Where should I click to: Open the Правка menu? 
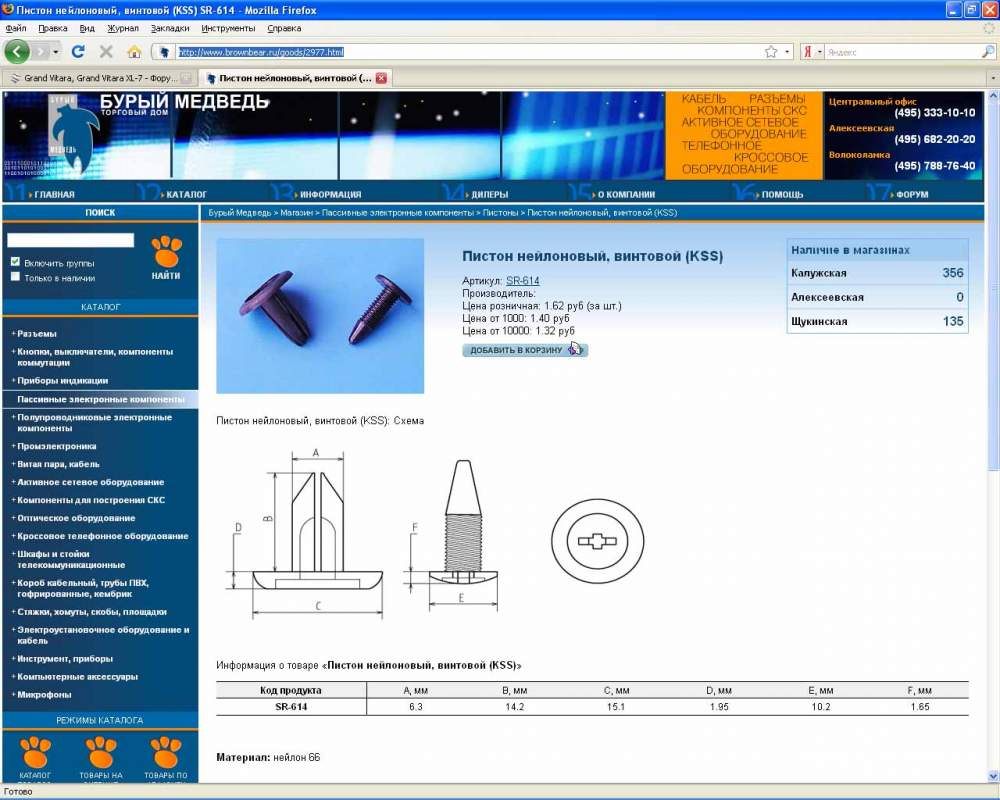click(52, 28)
